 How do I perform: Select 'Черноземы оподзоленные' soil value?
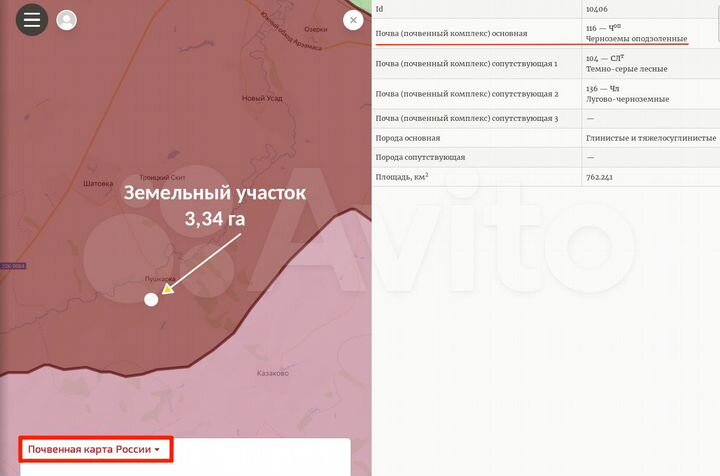click(636, 39)
